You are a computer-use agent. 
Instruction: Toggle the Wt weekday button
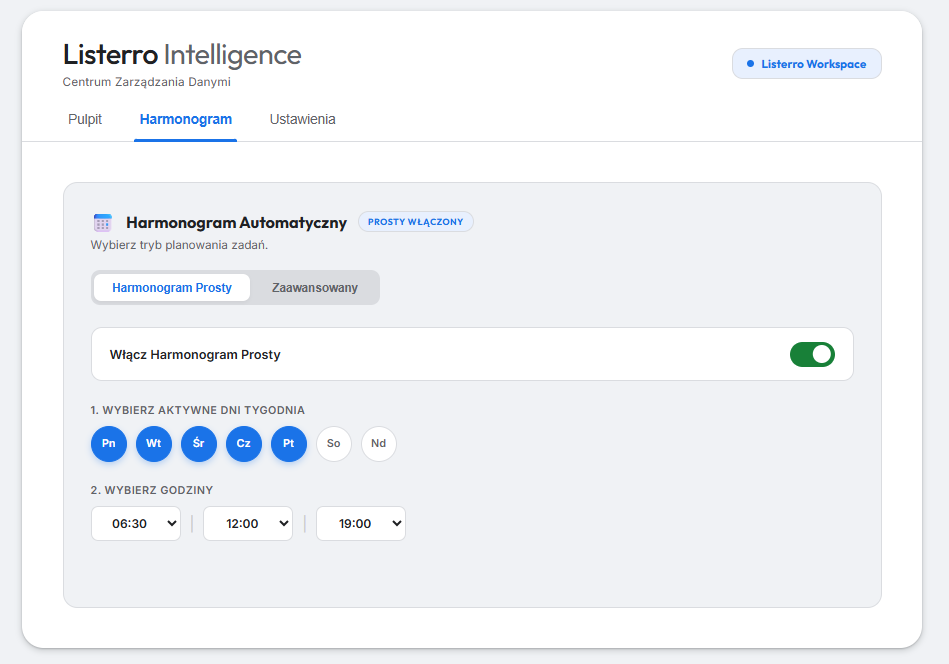tap(154, 444)
